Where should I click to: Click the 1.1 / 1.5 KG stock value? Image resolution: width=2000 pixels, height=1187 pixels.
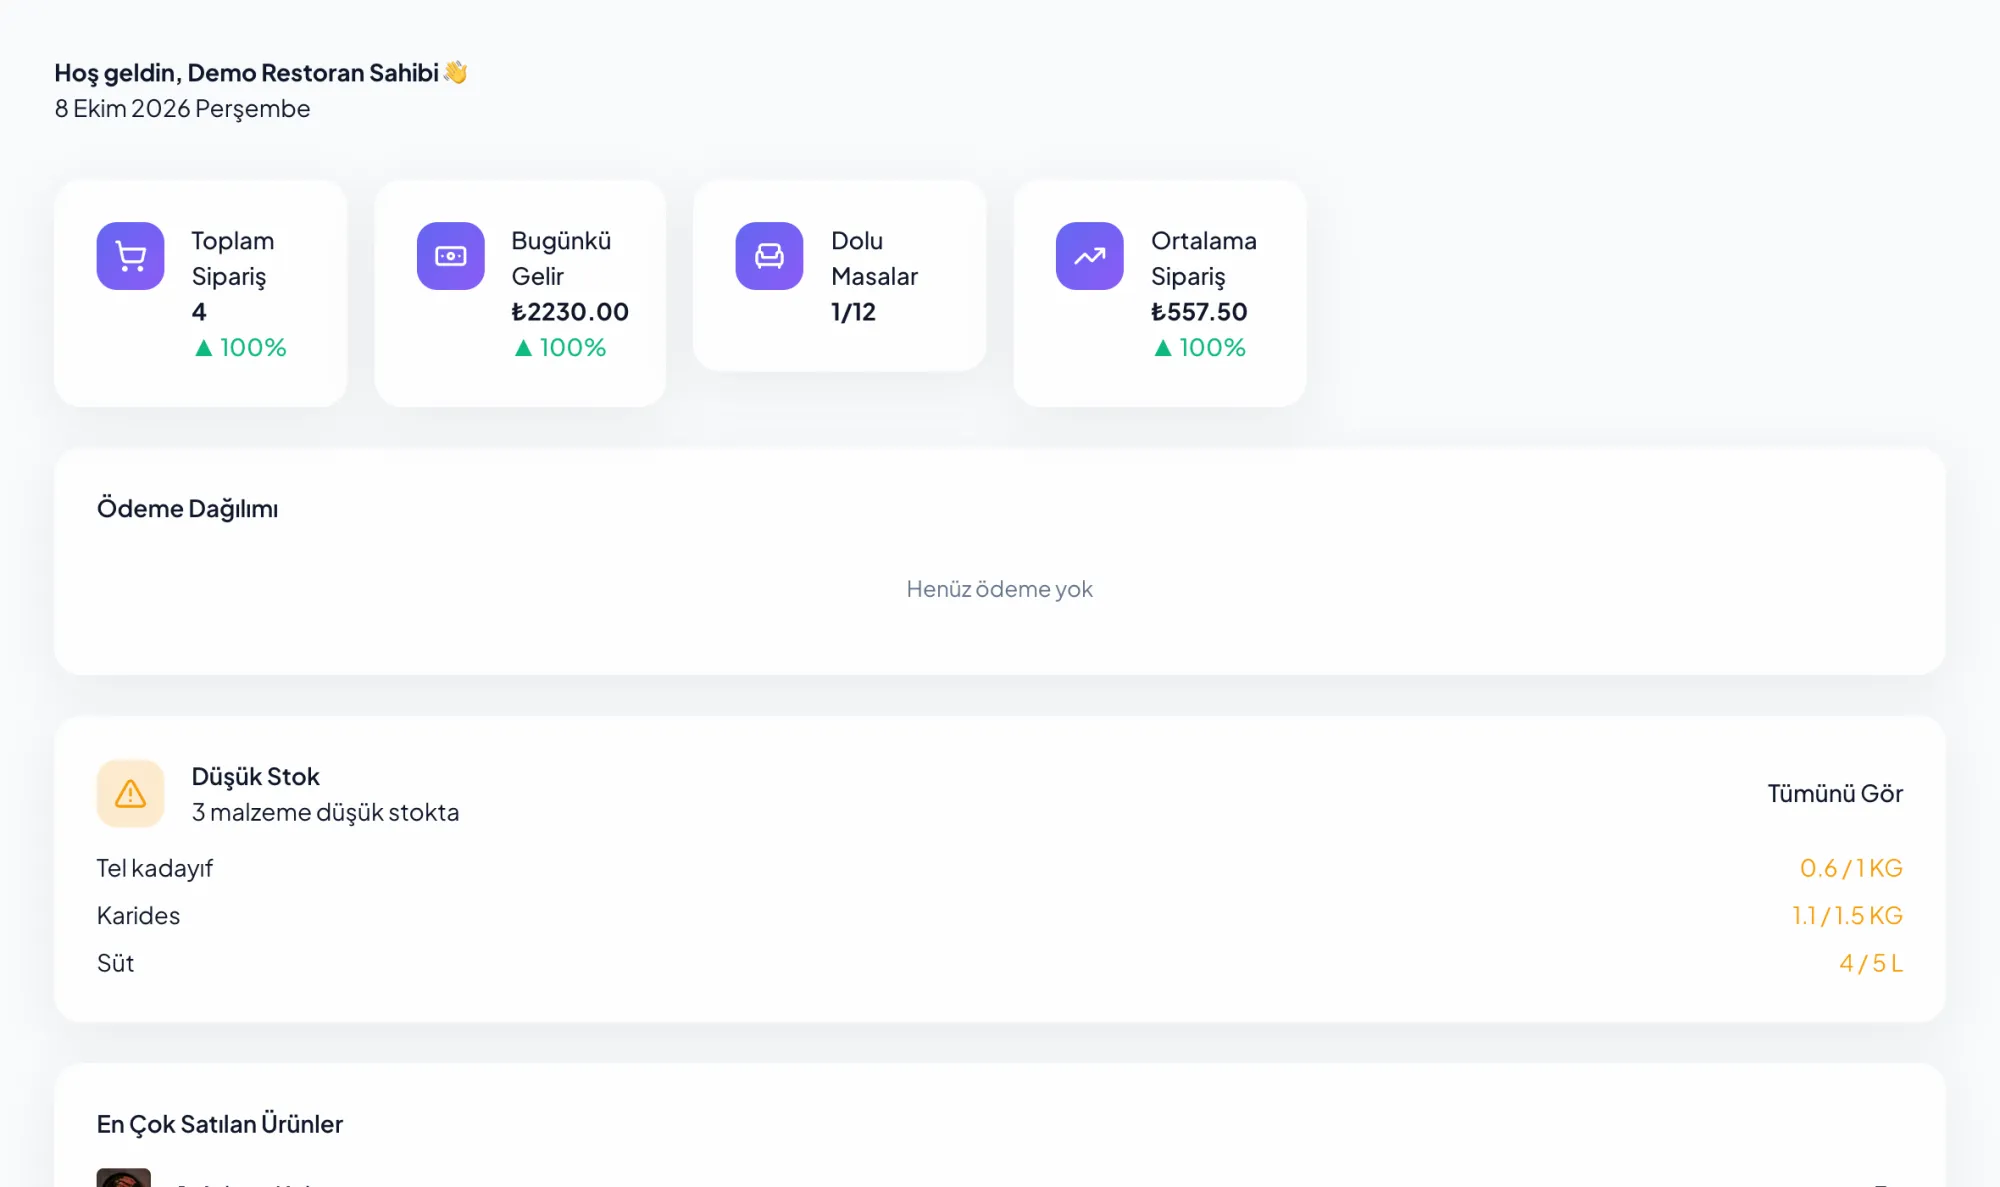coord(1847,915)
